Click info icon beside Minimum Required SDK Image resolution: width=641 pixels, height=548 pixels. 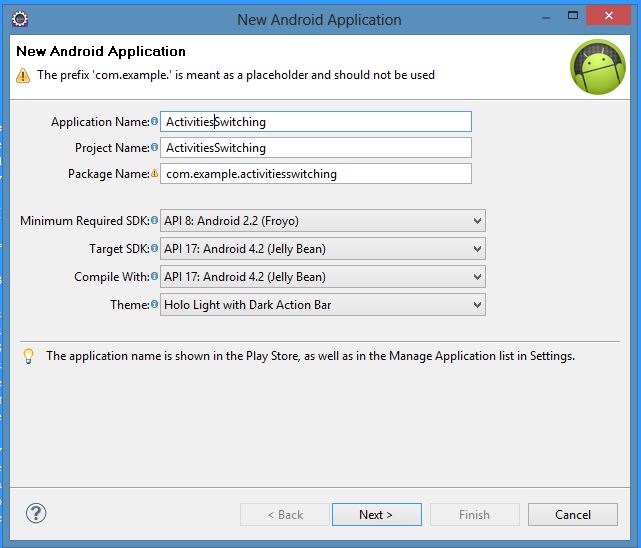(x=155, y=221)
